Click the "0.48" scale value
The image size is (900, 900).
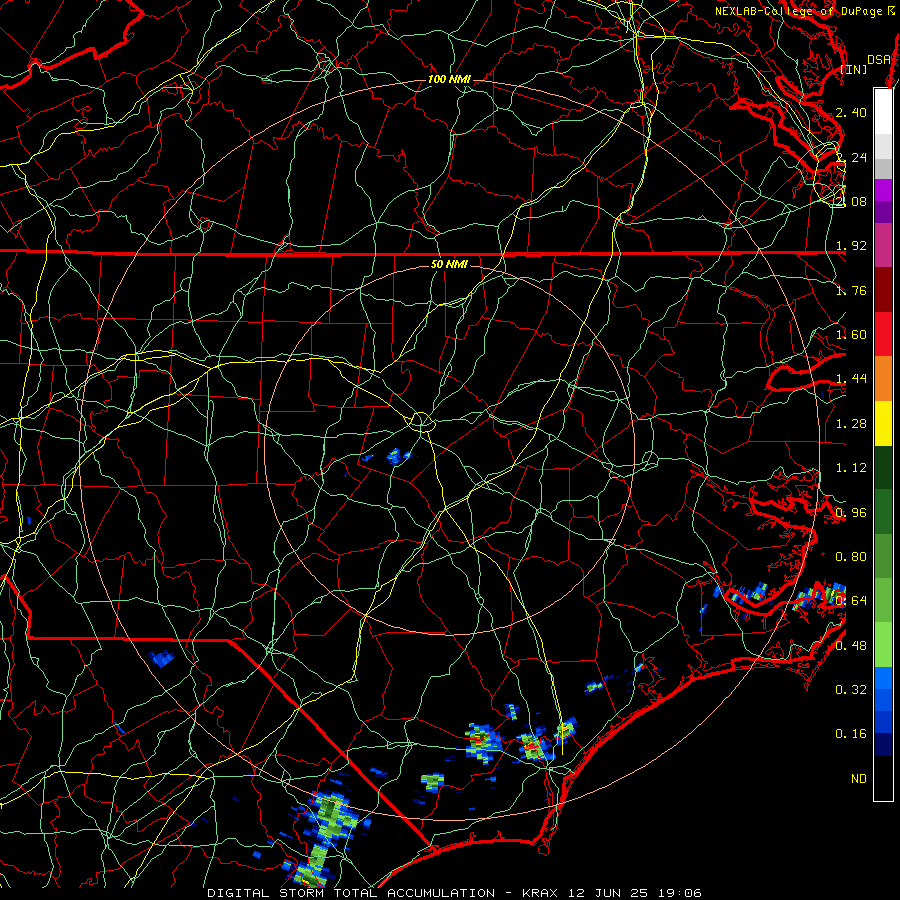(851, 646)
